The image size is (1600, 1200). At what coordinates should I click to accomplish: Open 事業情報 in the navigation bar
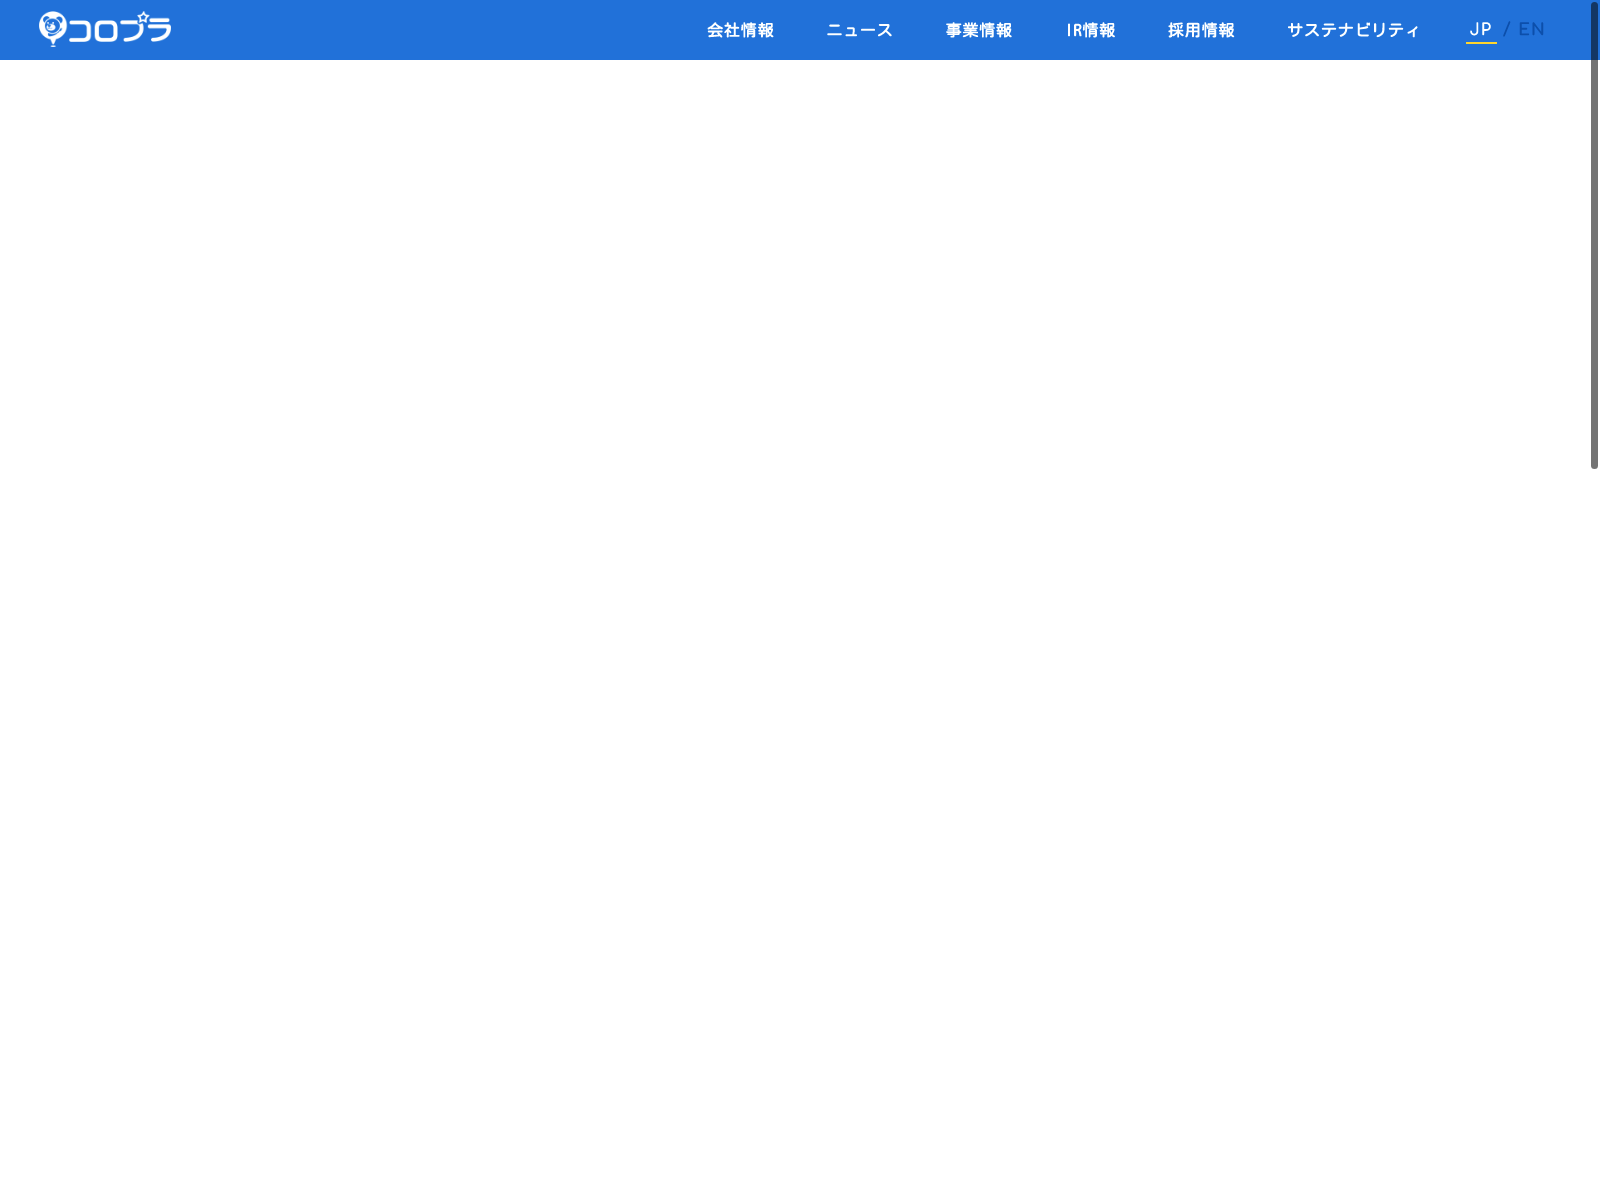point(978,30)
